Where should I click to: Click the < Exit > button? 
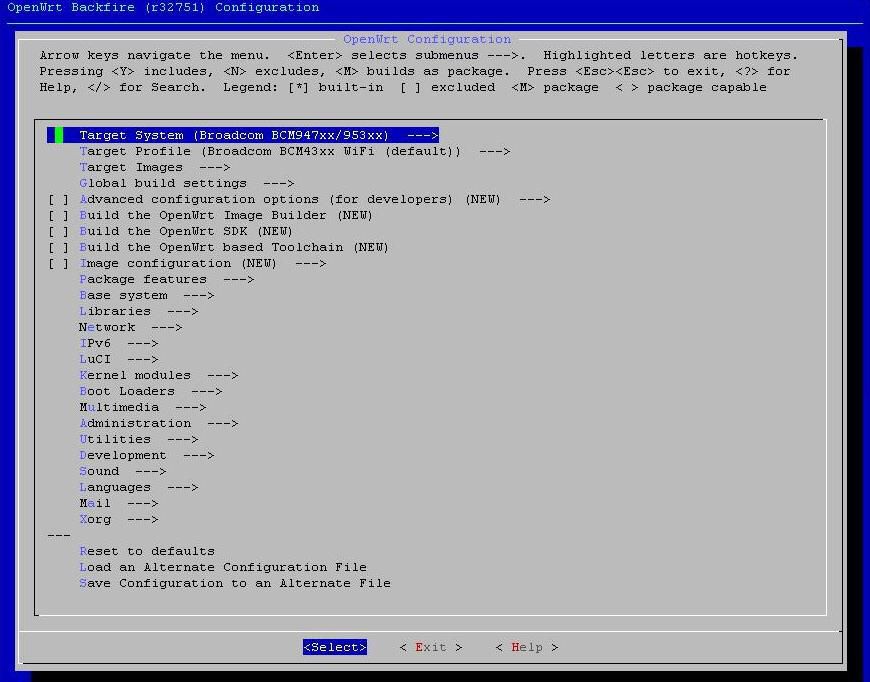(x=431, y=648)
